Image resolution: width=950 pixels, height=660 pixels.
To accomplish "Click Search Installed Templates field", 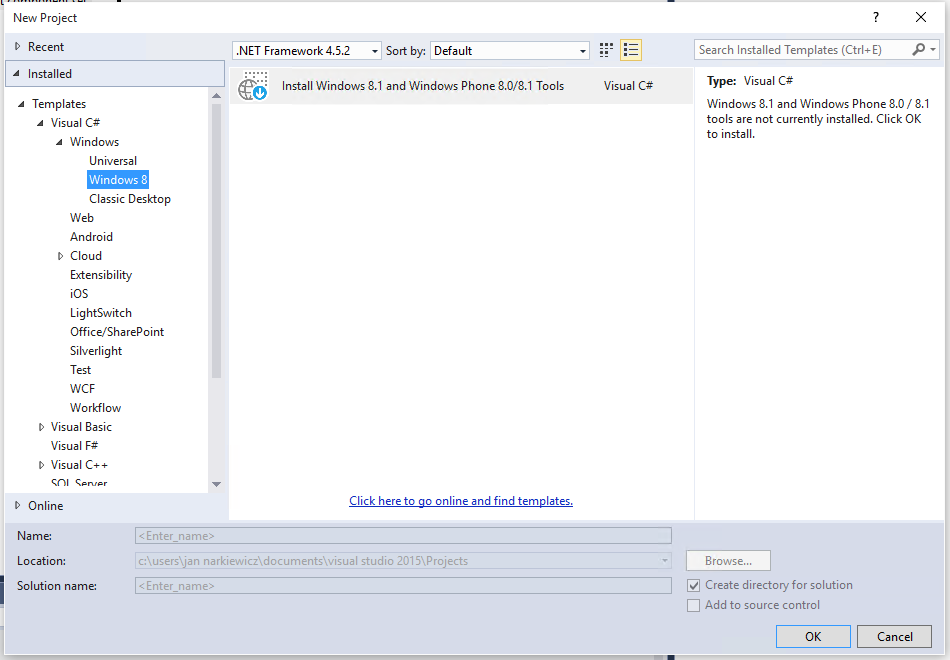I will 803,50.
